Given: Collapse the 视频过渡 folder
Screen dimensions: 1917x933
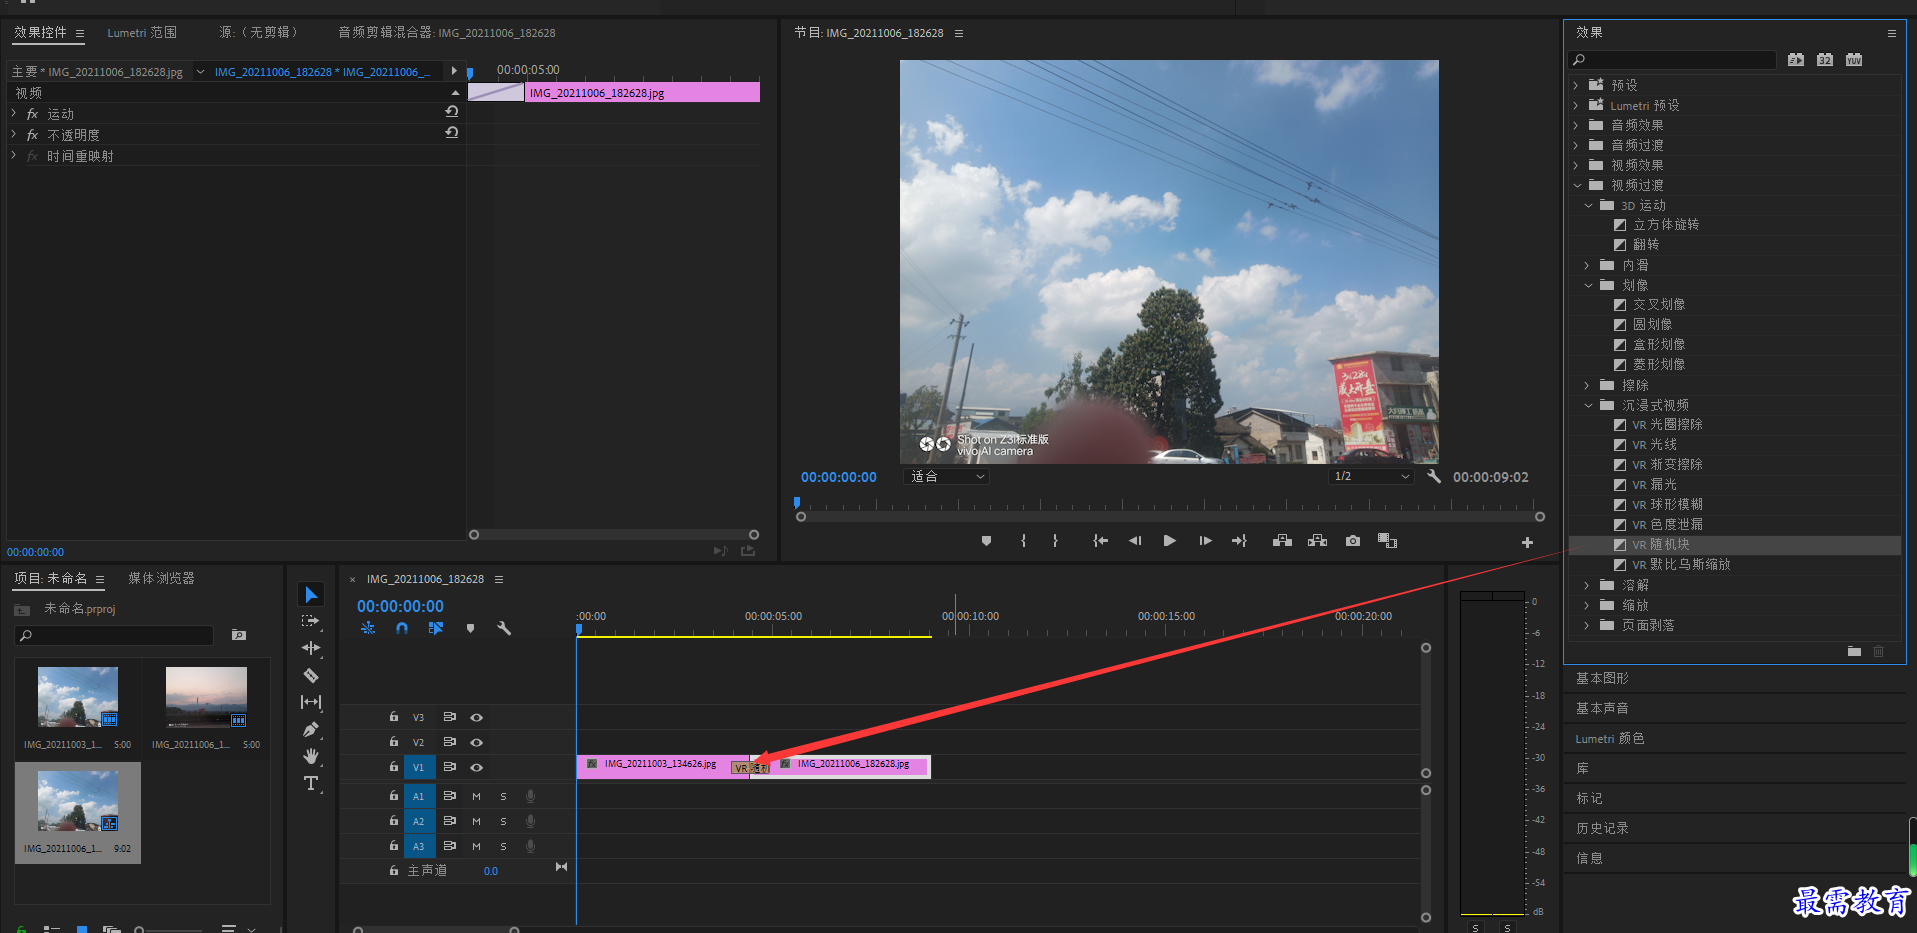Looking at the screenshot, I should [x=1577, y=185].
